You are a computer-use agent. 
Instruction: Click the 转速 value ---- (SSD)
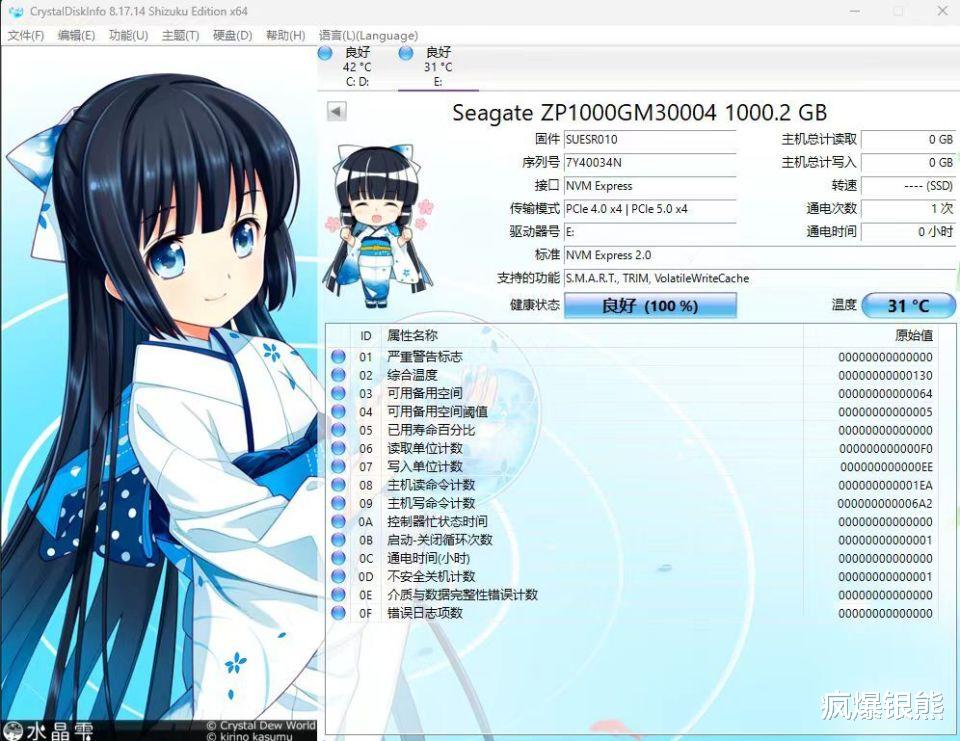point(908,186)
